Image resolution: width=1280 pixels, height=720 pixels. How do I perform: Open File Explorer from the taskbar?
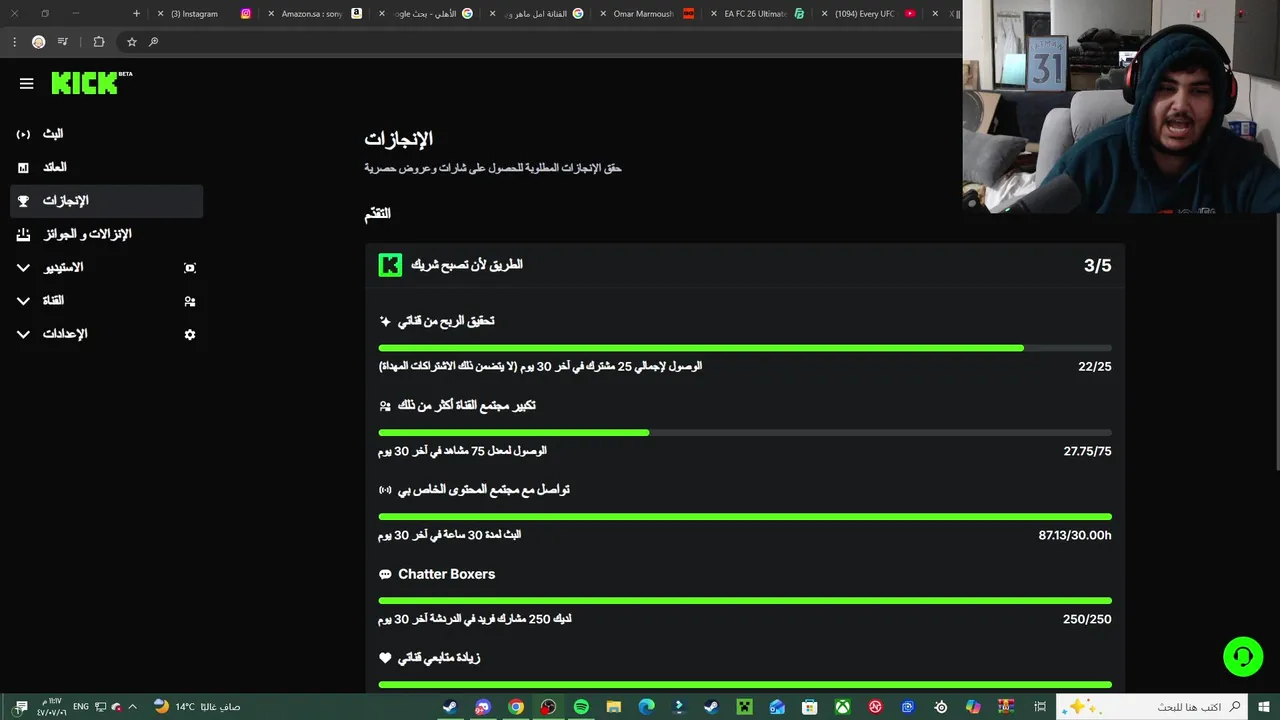pos(614,707)
